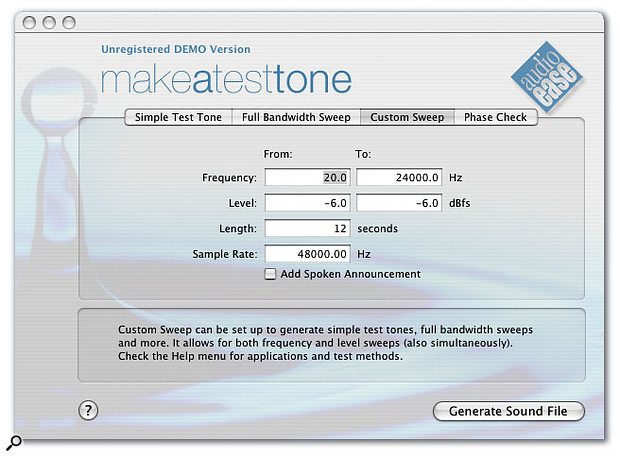Edit the Length field showing 12
The width and height of the screenshot is (620, 457).
tap(308, 228)
